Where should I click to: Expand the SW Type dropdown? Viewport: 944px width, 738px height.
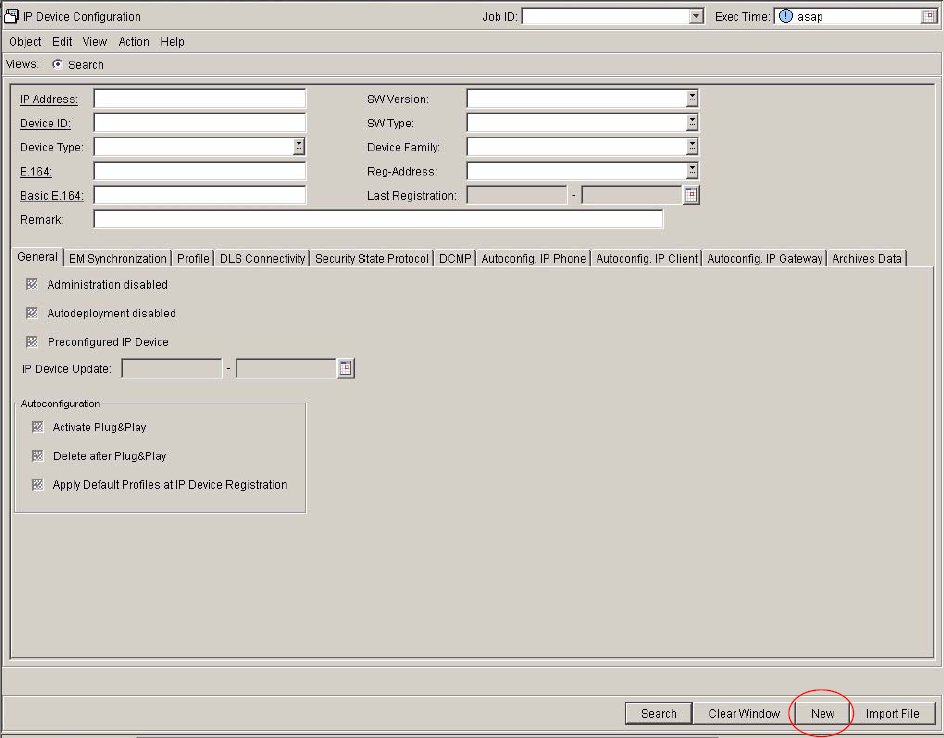pos(692,122)
